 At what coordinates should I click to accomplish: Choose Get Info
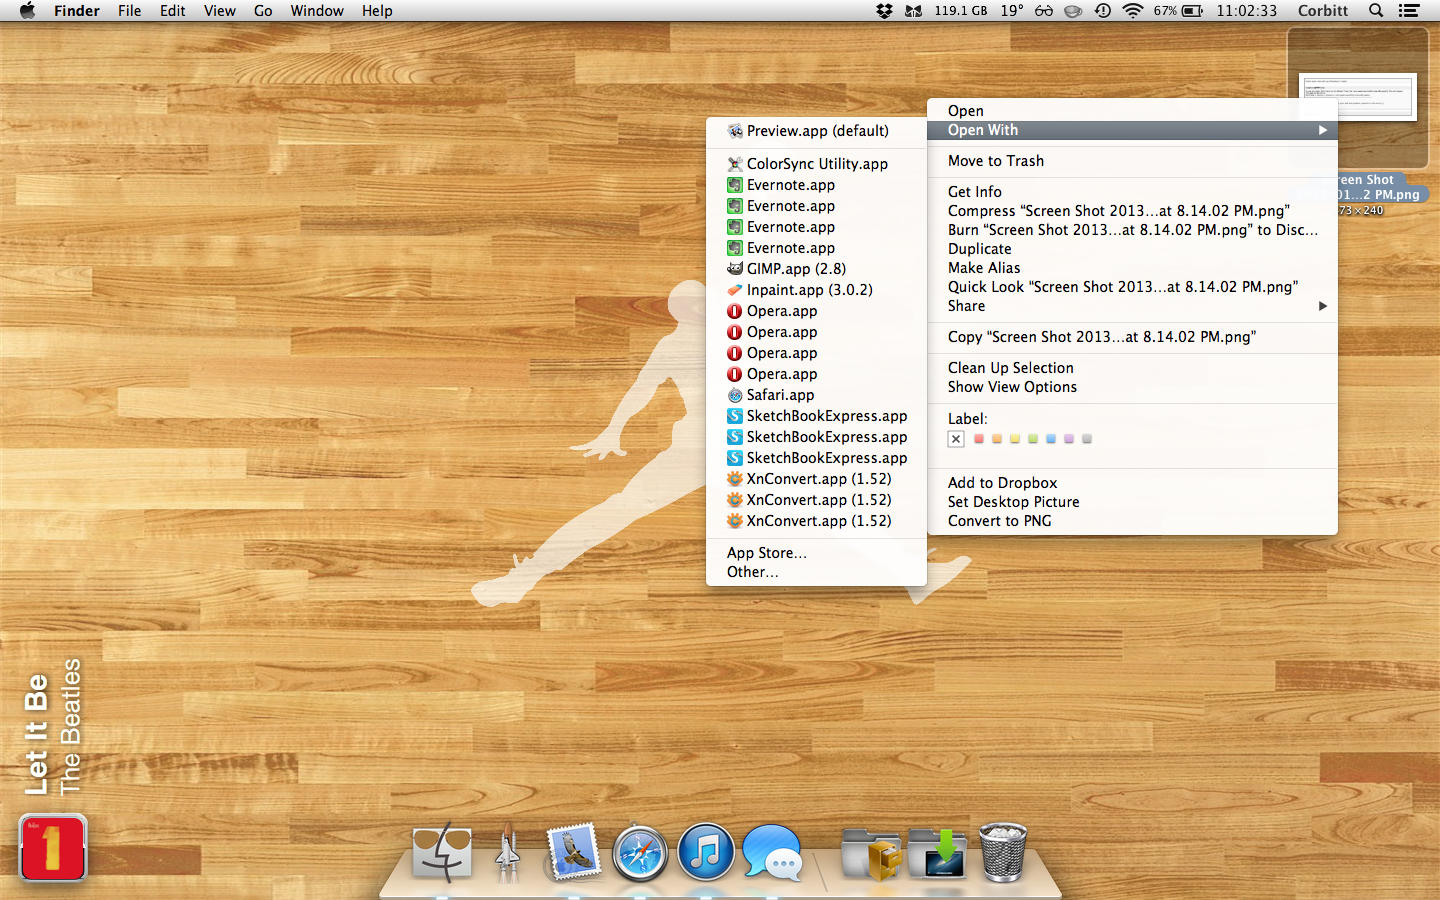point(1132,192)
